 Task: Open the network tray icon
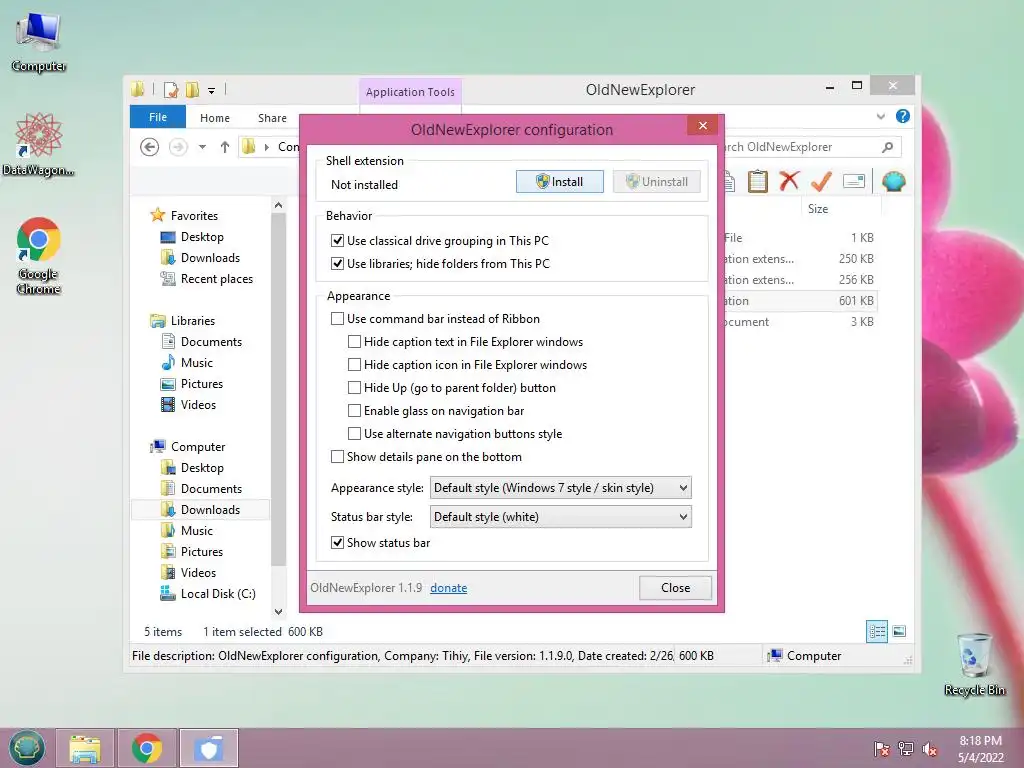coord(906,749)
